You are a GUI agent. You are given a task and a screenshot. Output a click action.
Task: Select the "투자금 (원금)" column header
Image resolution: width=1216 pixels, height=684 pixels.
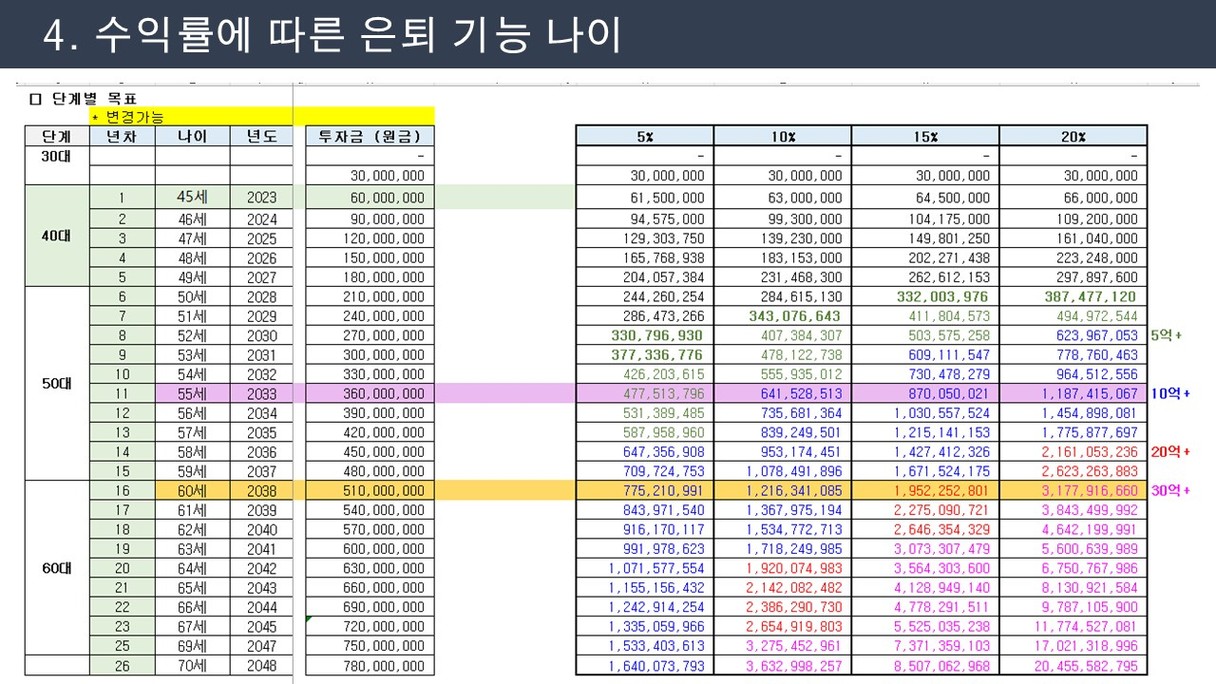pos(369,137)
